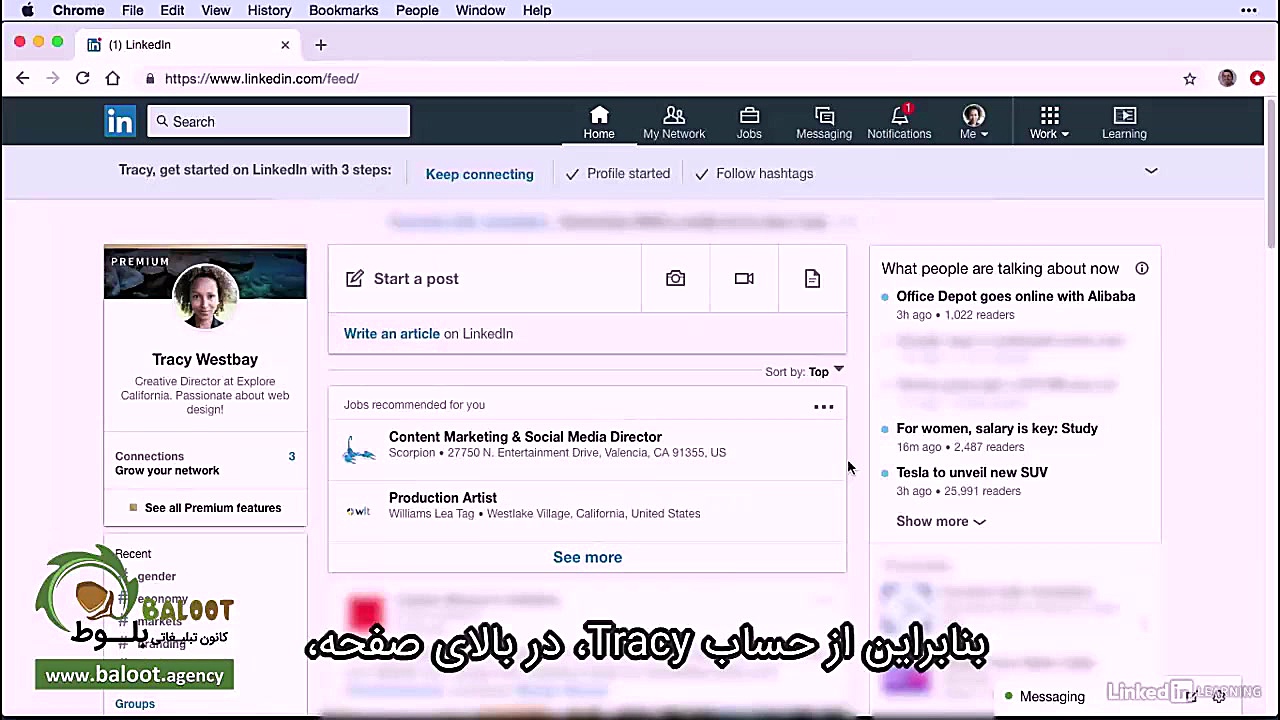Collapse the onboarding banner chevron

click(1150, 170)
